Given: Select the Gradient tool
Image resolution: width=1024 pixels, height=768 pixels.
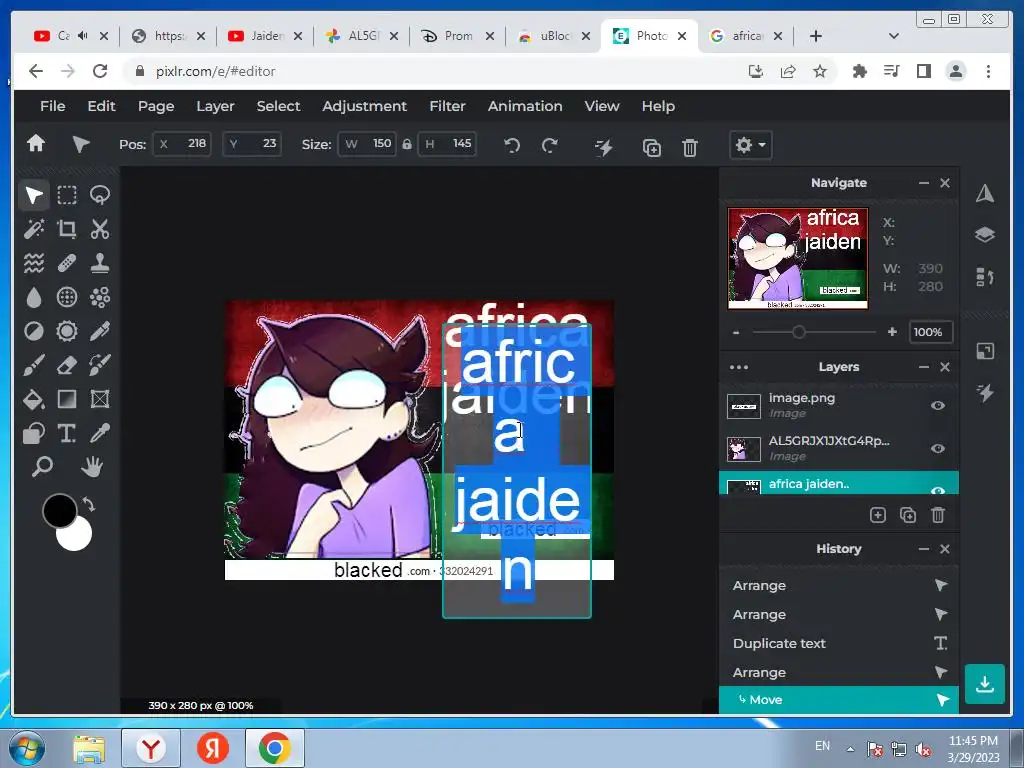Looking at the screenshot, I should tap(67, 399).
